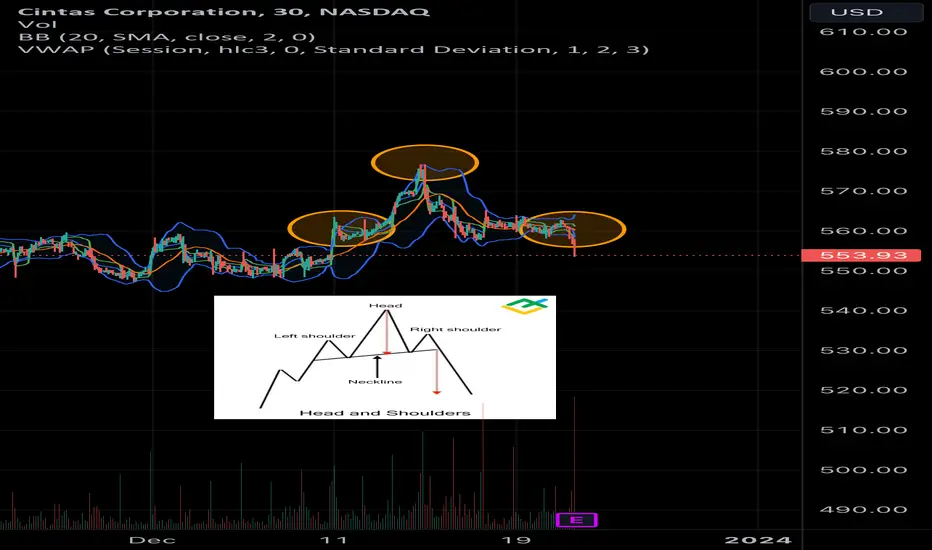Image resolution: width=932 pixels, height=550 pixels.
Task: Click the 11 date label on time axis
Action: (x=333, y=540)
